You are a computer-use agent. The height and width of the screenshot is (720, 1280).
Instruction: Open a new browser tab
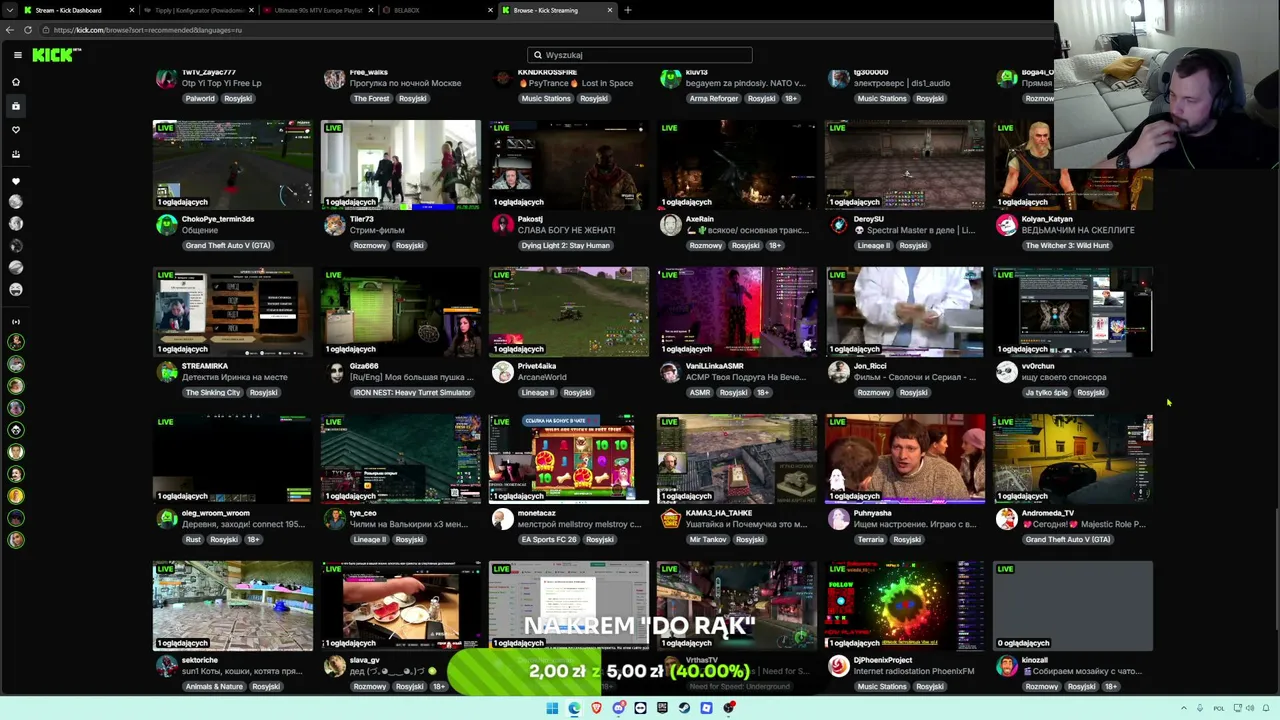coord(628,10)
